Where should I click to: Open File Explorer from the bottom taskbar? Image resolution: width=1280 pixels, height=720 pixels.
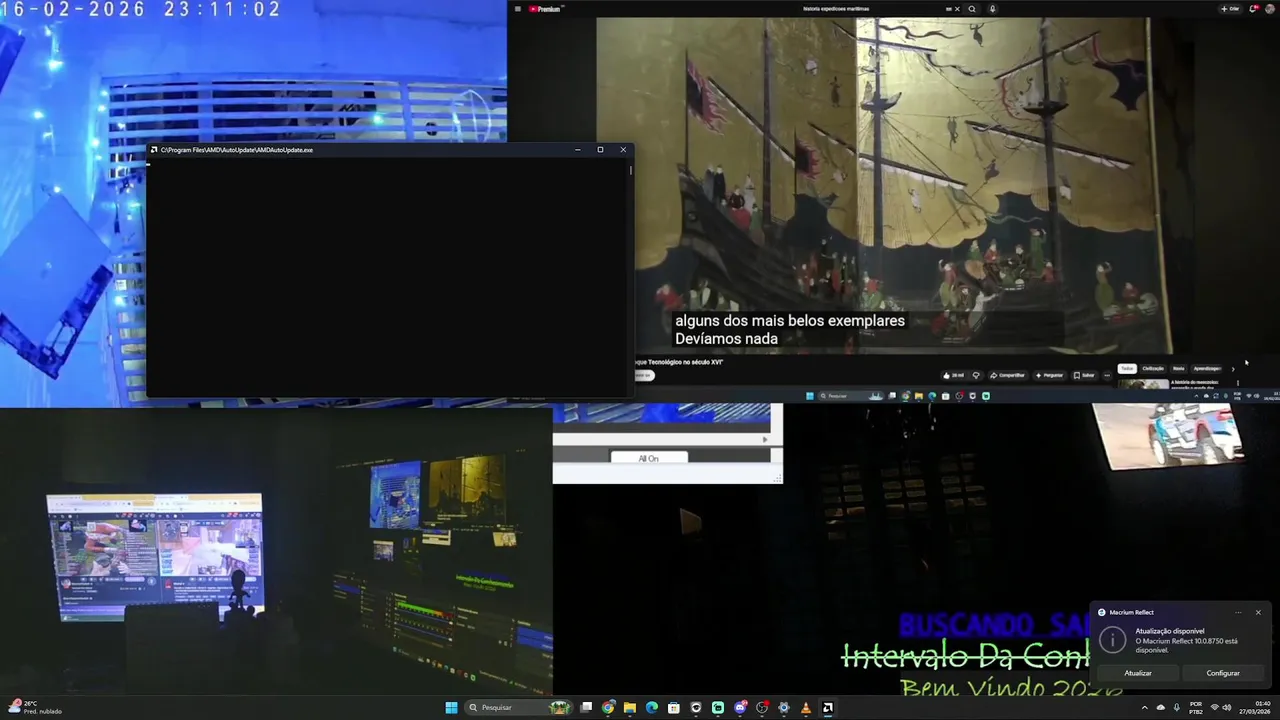point(630,708)
